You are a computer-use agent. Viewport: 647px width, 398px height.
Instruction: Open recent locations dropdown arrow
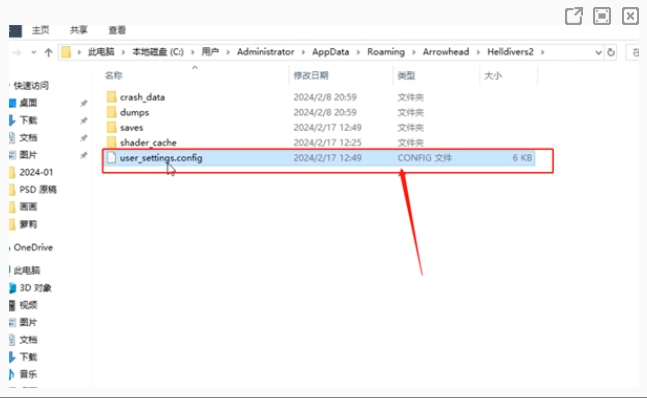click(x=33, y=52)
